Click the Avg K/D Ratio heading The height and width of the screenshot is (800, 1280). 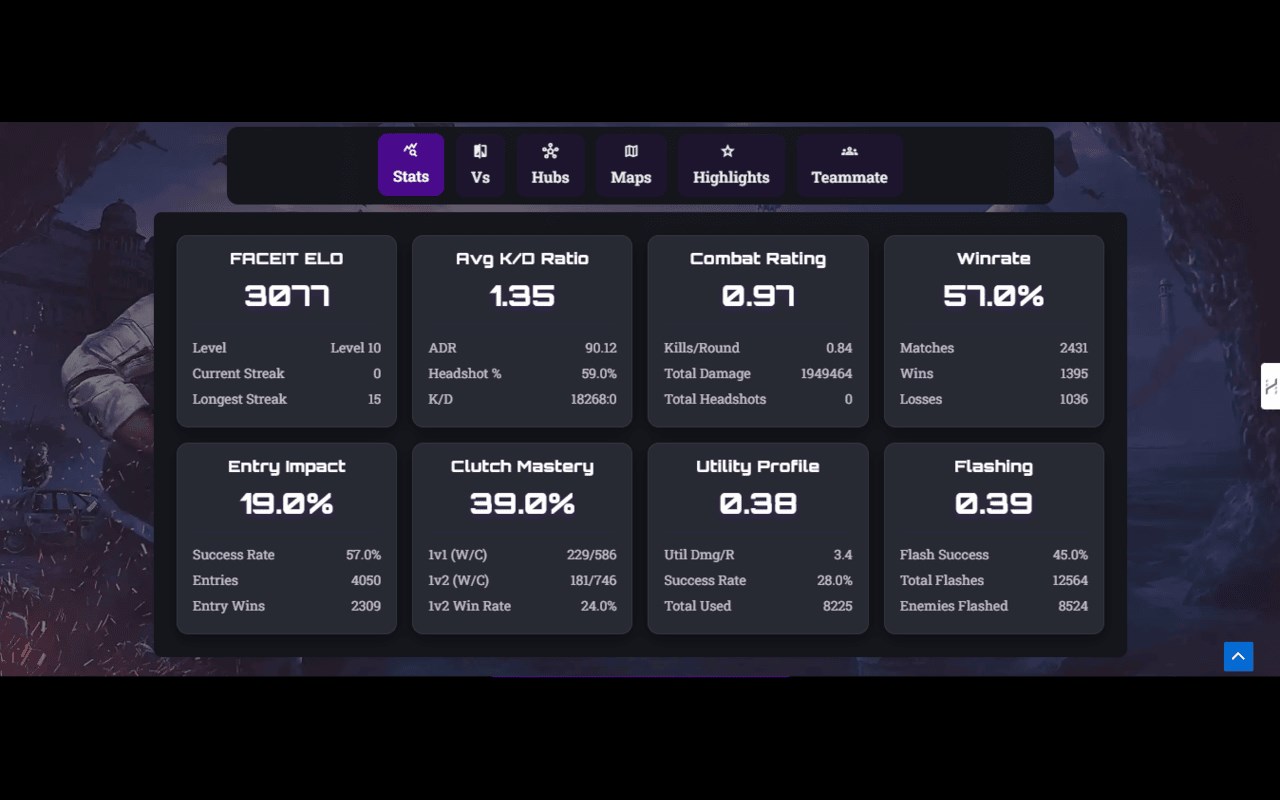[x=522, y=258]
